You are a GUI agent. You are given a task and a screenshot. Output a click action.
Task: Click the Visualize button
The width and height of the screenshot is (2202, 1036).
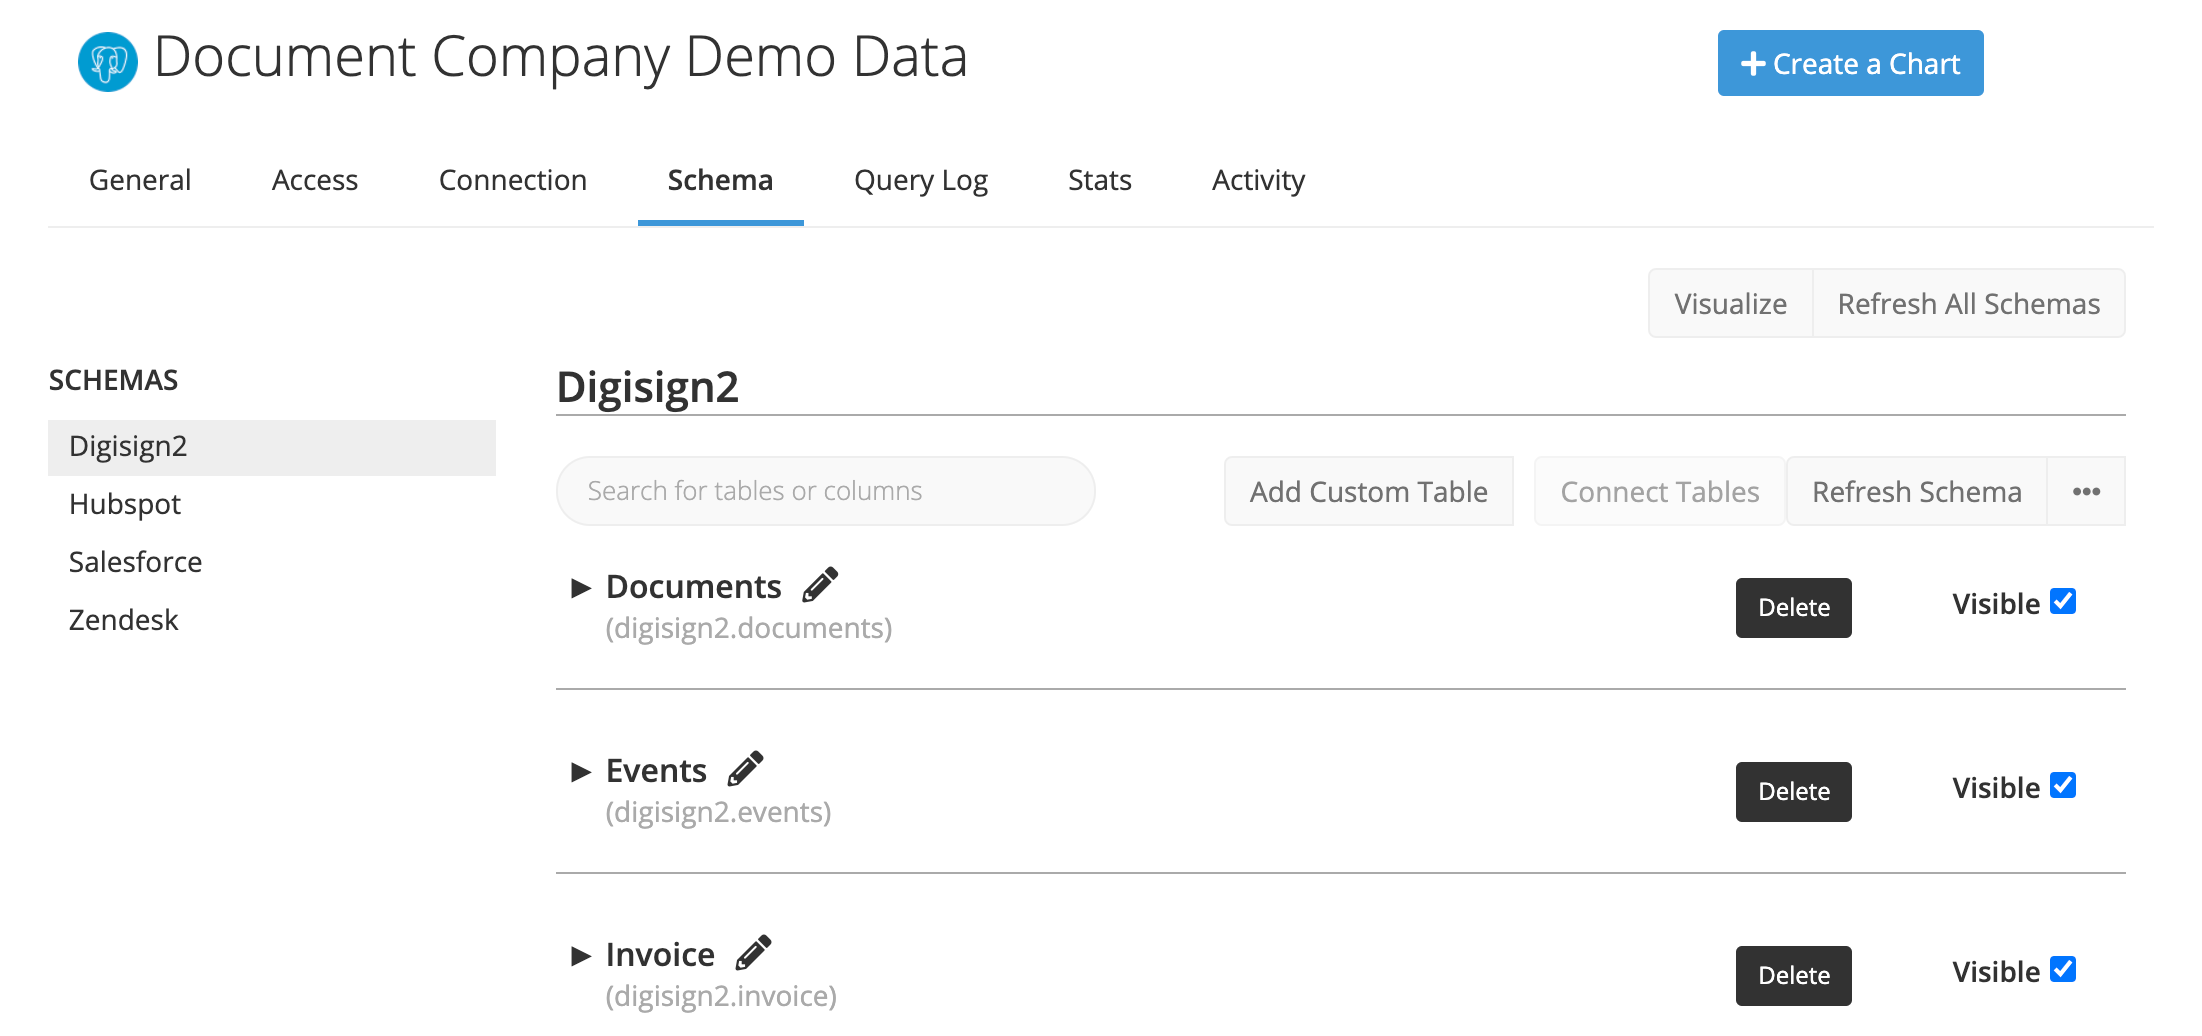click(x=1731, y=303)
